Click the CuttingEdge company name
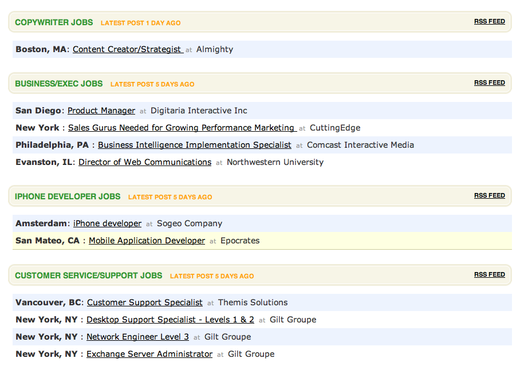Image resolution: width=520 pixels, height=370 pixels. [x=335, y=128]
